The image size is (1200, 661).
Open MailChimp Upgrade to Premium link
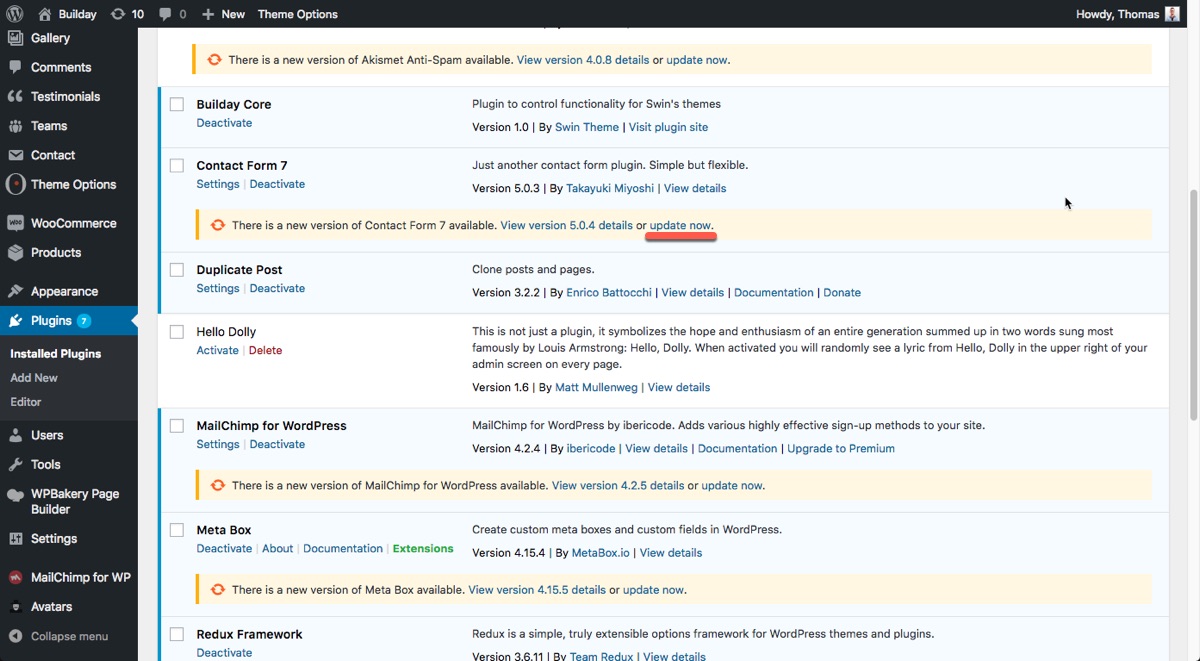click(841, 449)
